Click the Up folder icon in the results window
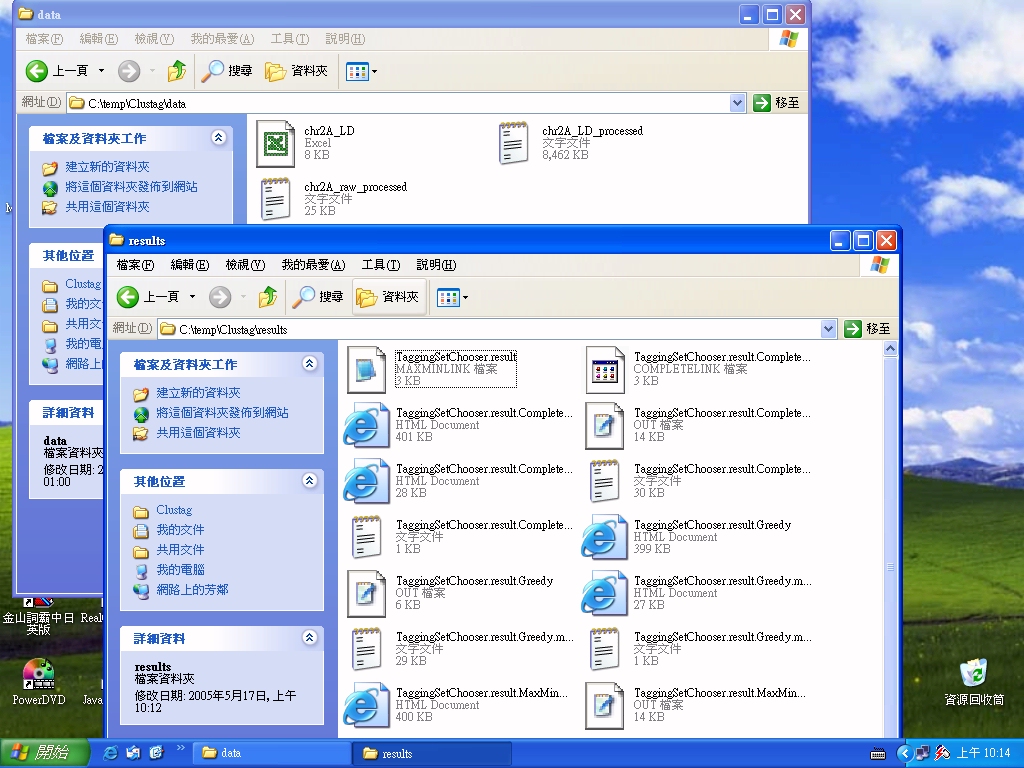1024x768 pixels. [x=268, y=297]
